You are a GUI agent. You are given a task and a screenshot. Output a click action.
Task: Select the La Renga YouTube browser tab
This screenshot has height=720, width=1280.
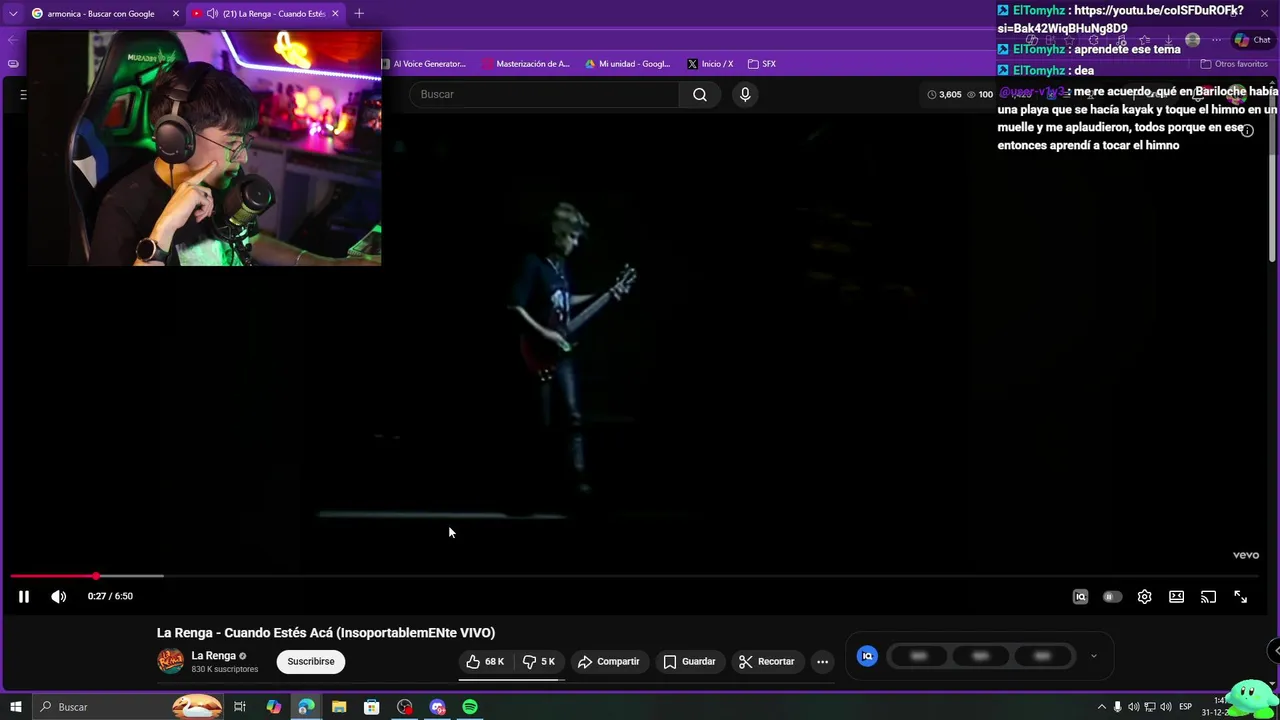point(265,14)
